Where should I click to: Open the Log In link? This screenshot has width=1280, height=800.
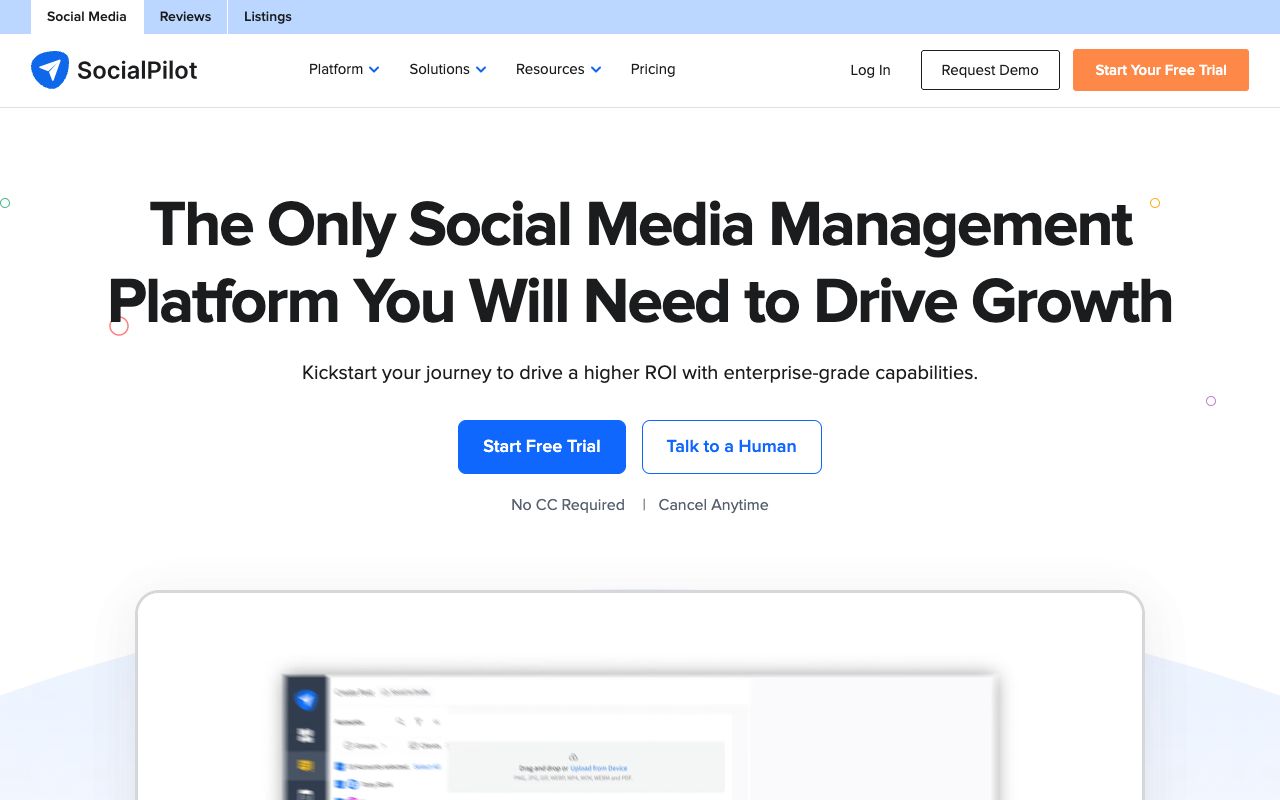870,70
